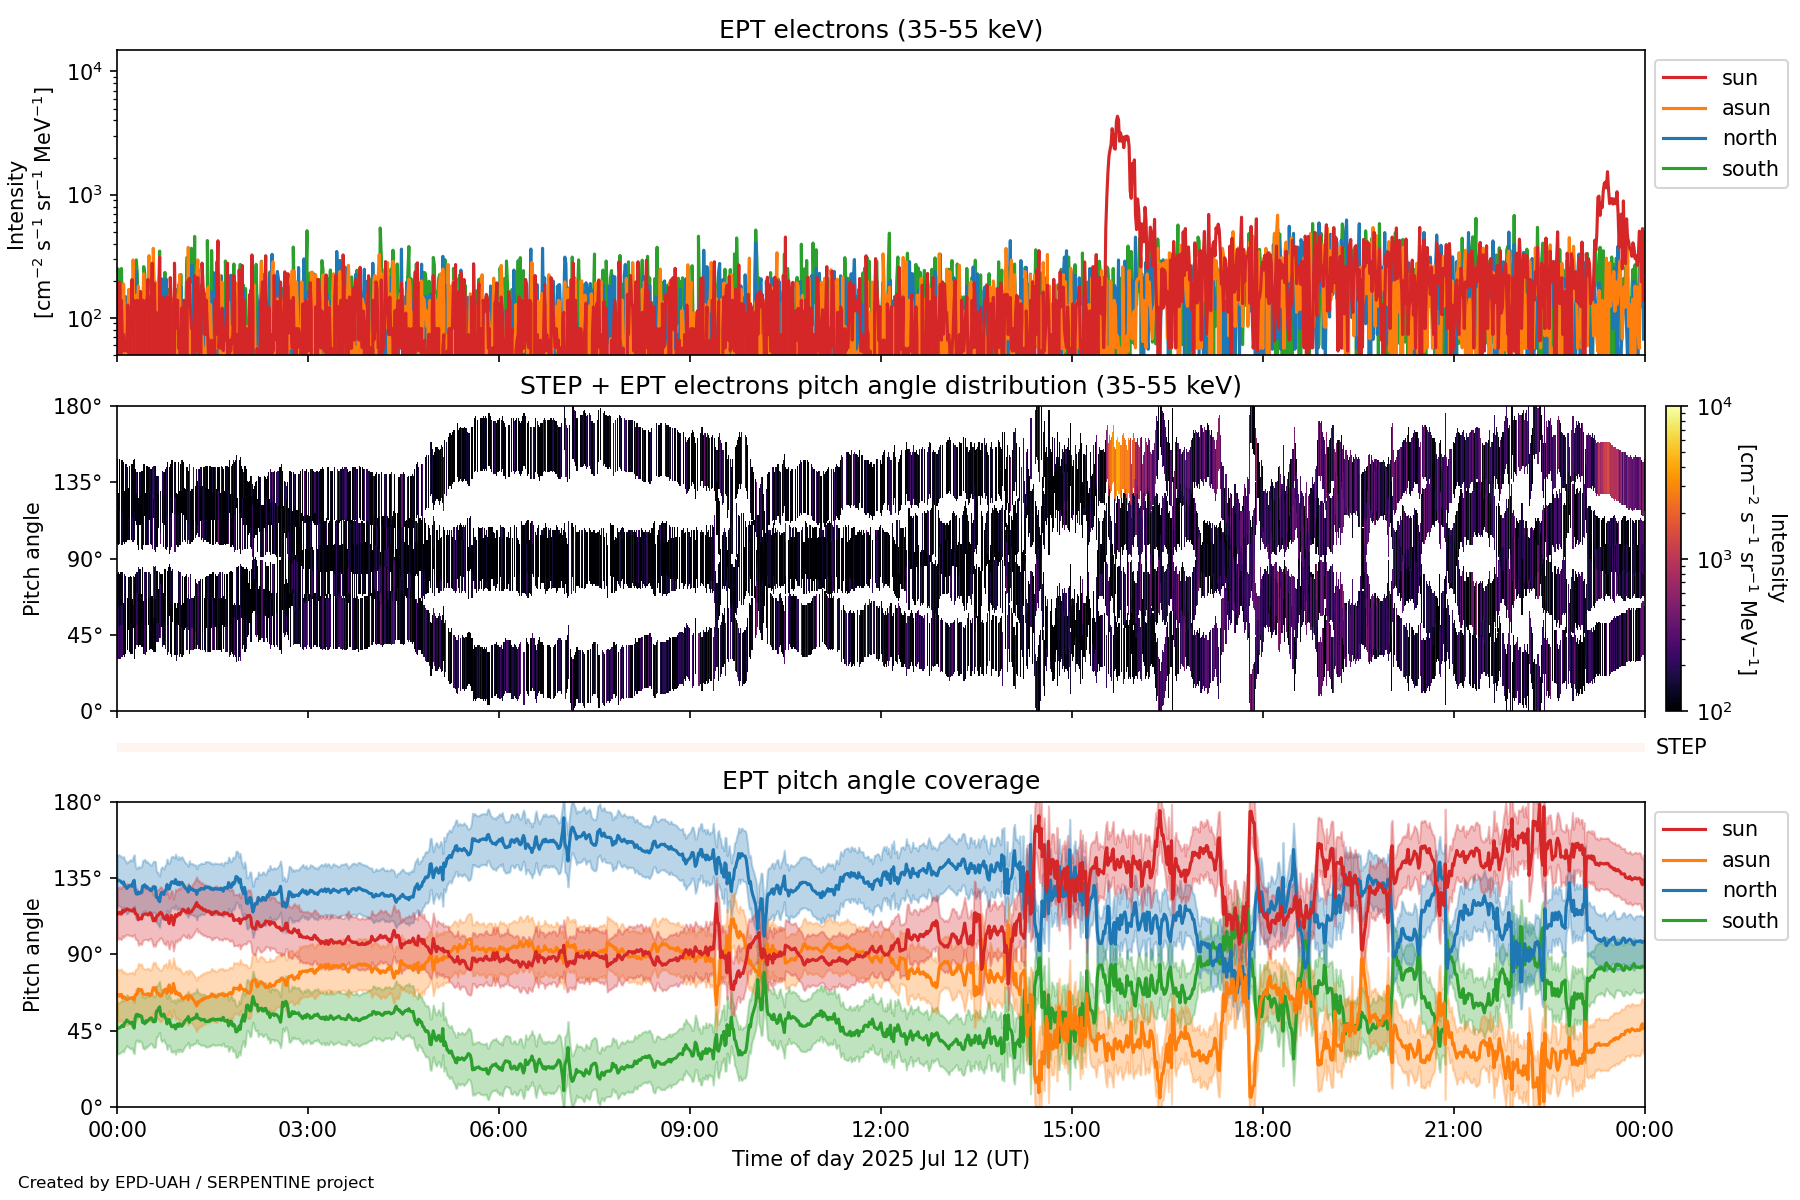Select the pitch angle distribution panel title
This screenshot has width=1800, height=1200.
[x=880, y=386]
